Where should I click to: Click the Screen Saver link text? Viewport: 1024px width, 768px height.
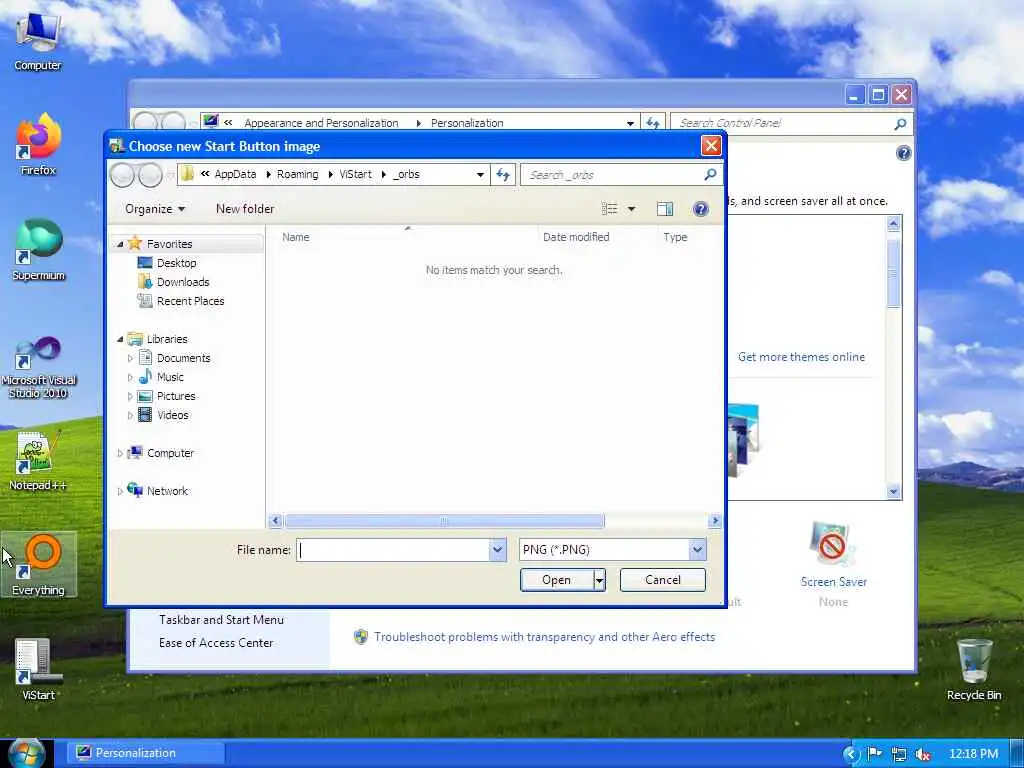(833, 582)
